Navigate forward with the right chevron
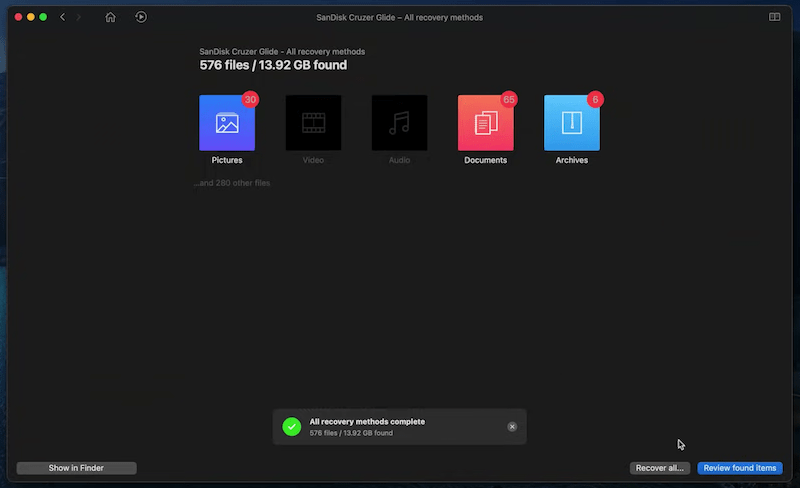 pyautogui.click(x=80, y=17)
